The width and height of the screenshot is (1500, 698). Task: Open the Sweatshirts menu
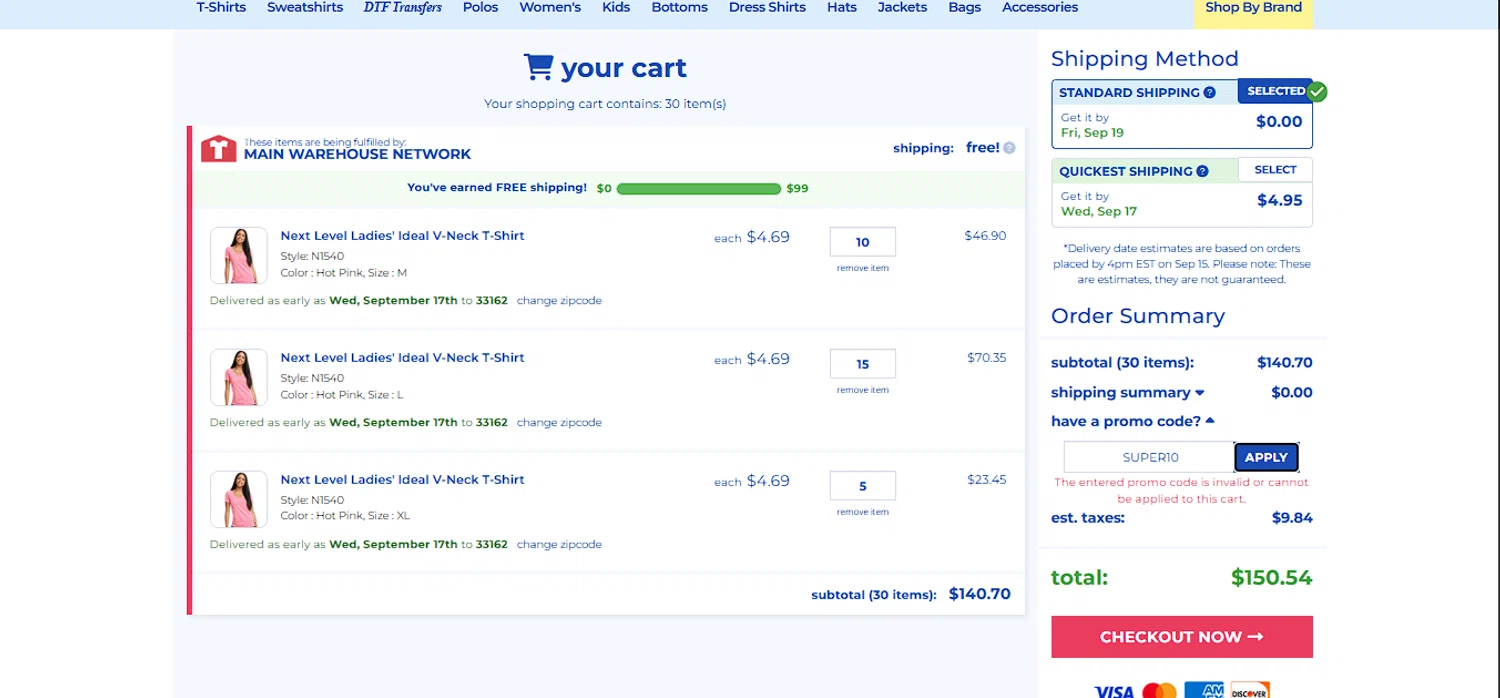pos(305,8)
